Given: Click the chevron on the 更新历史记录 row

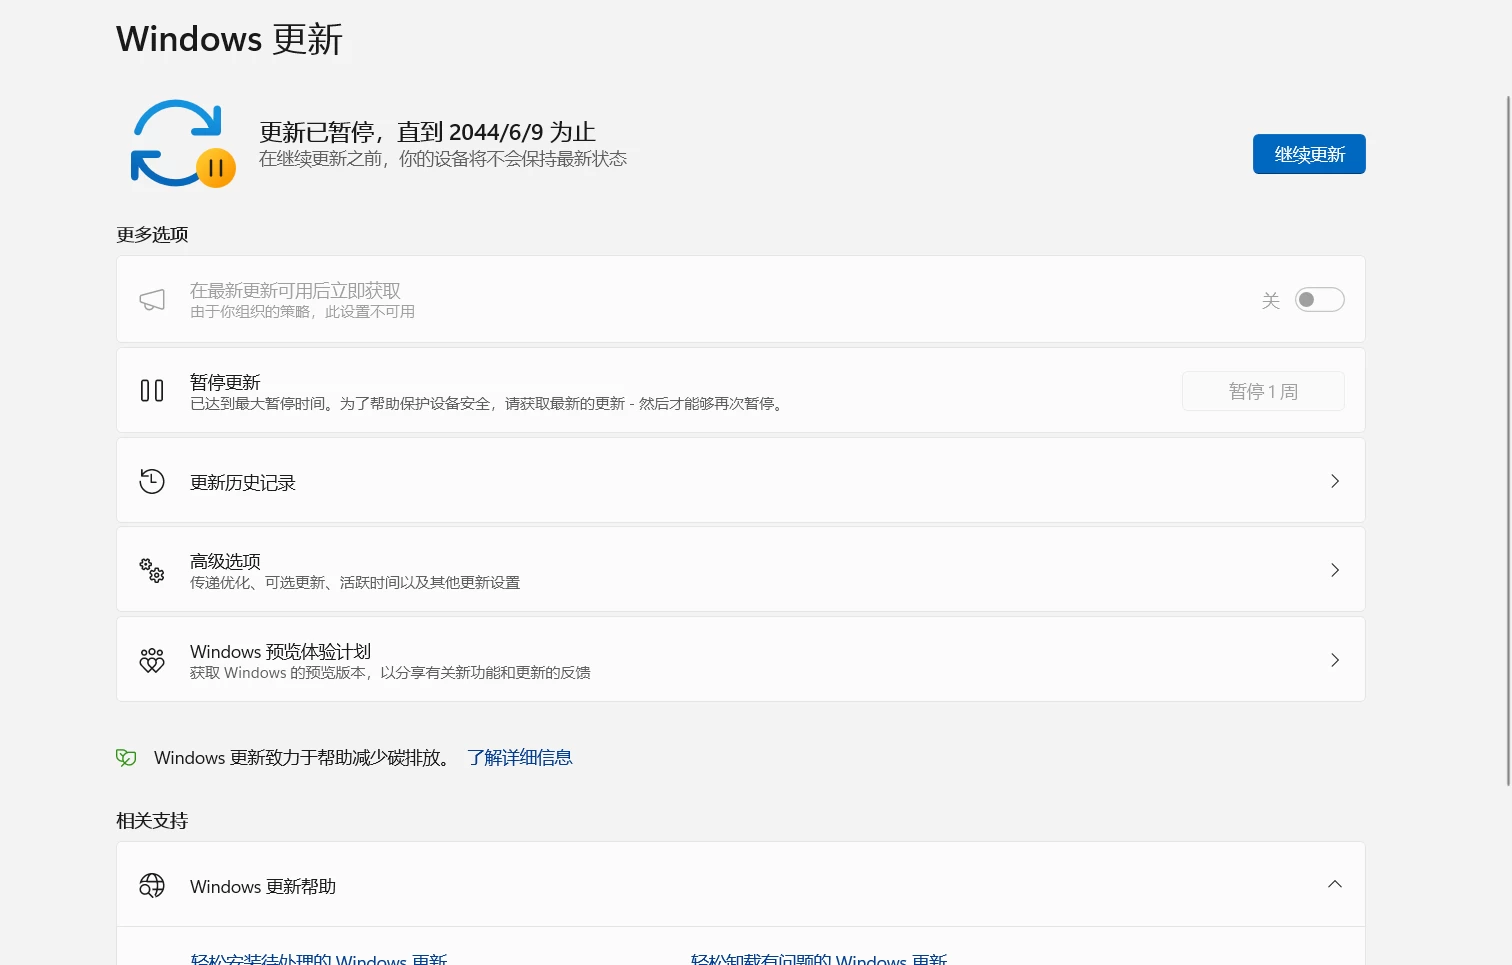Looking at the screenshot, I should click(x=1335, y=481).
